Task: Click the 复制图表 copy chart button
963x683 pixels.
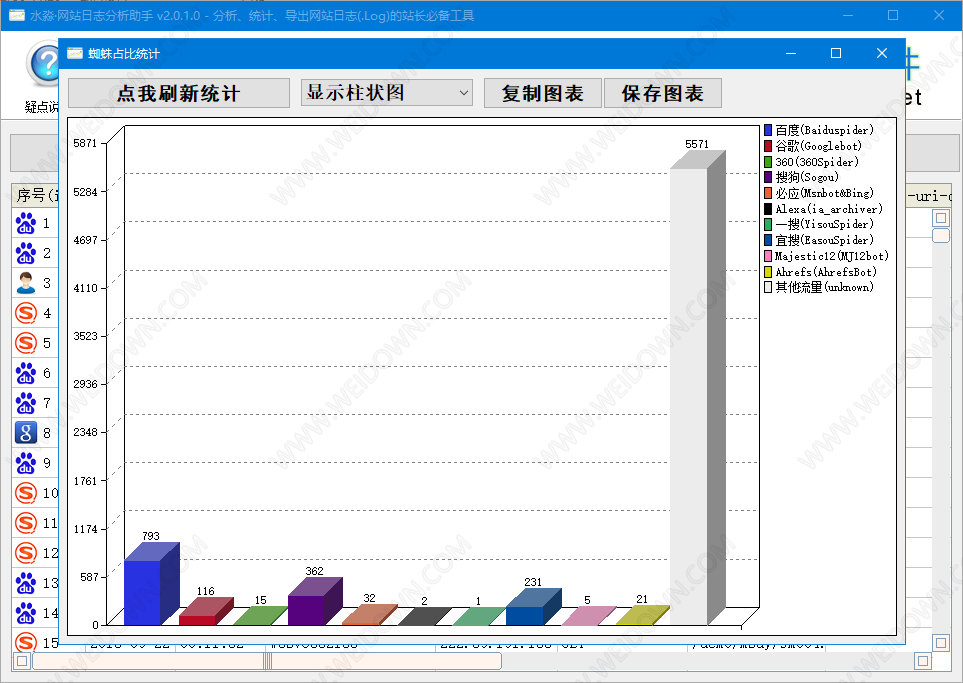Action: point(542,94)
